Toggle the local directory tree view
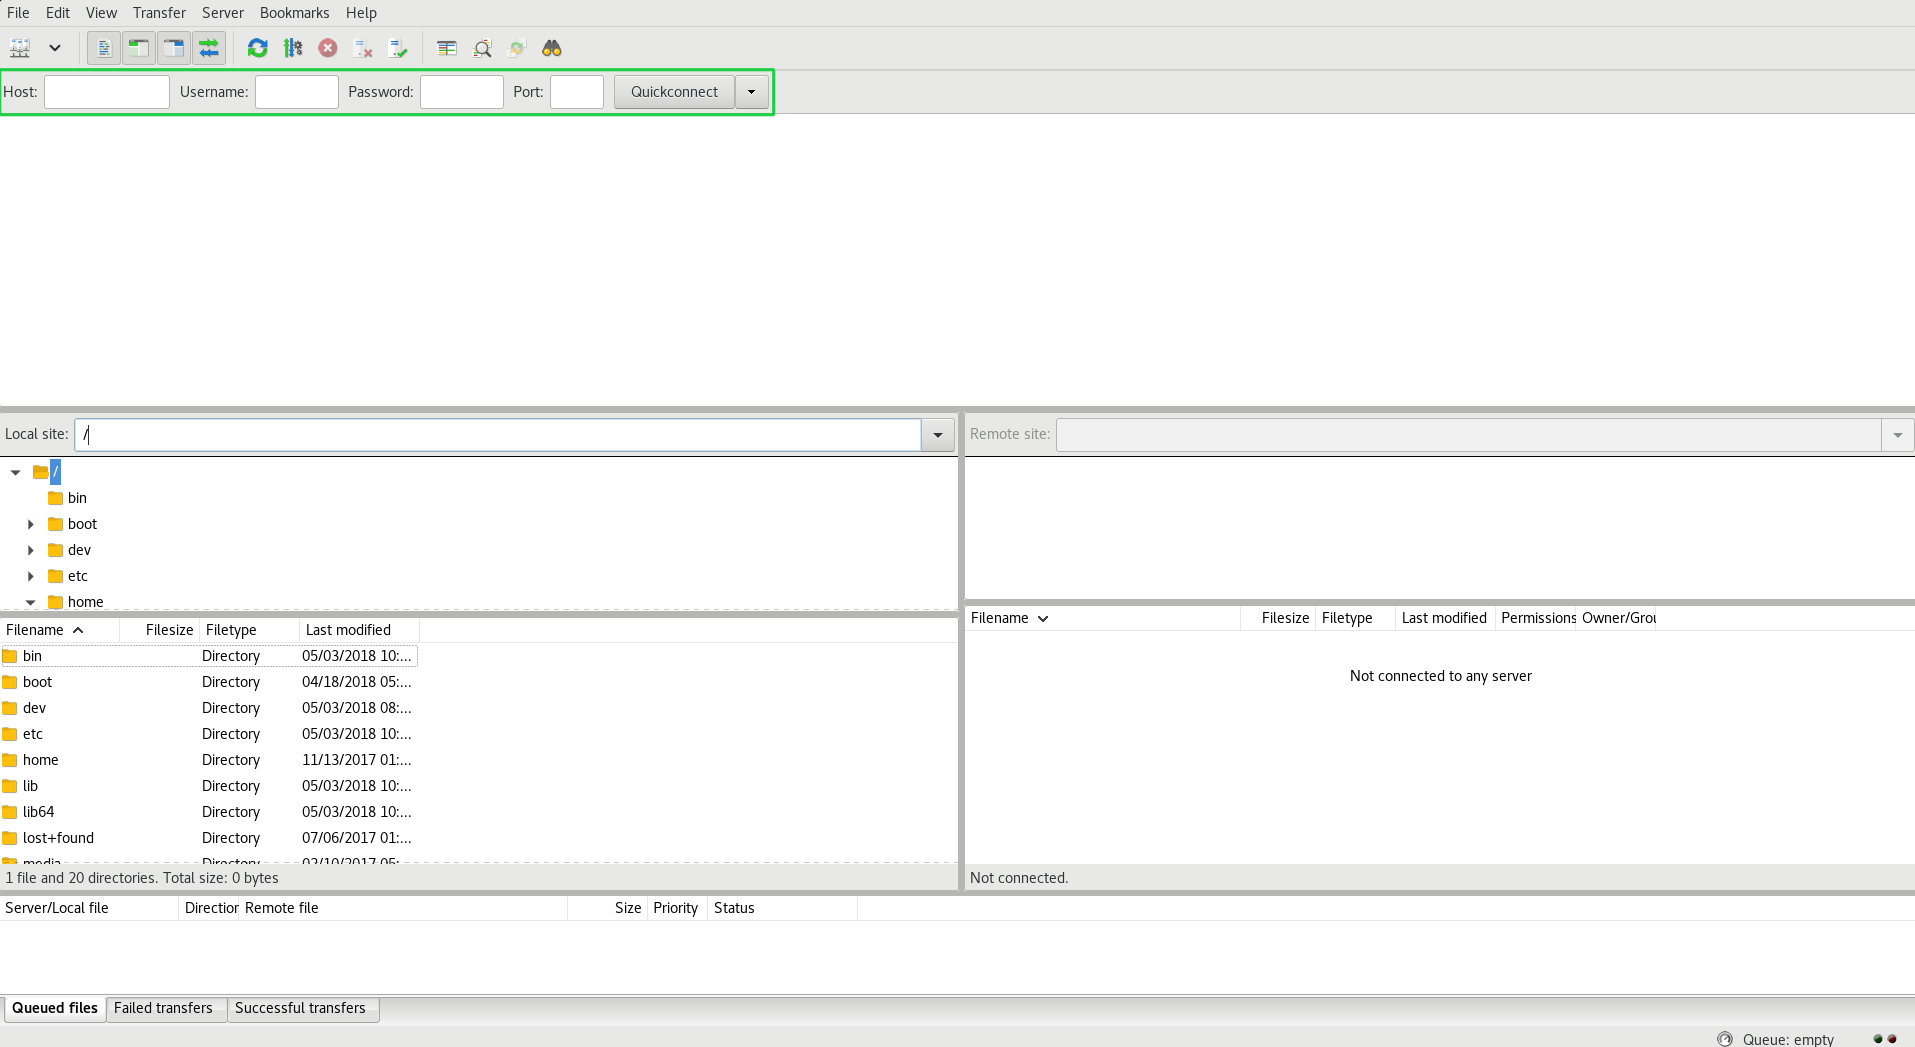 point(139,48)
